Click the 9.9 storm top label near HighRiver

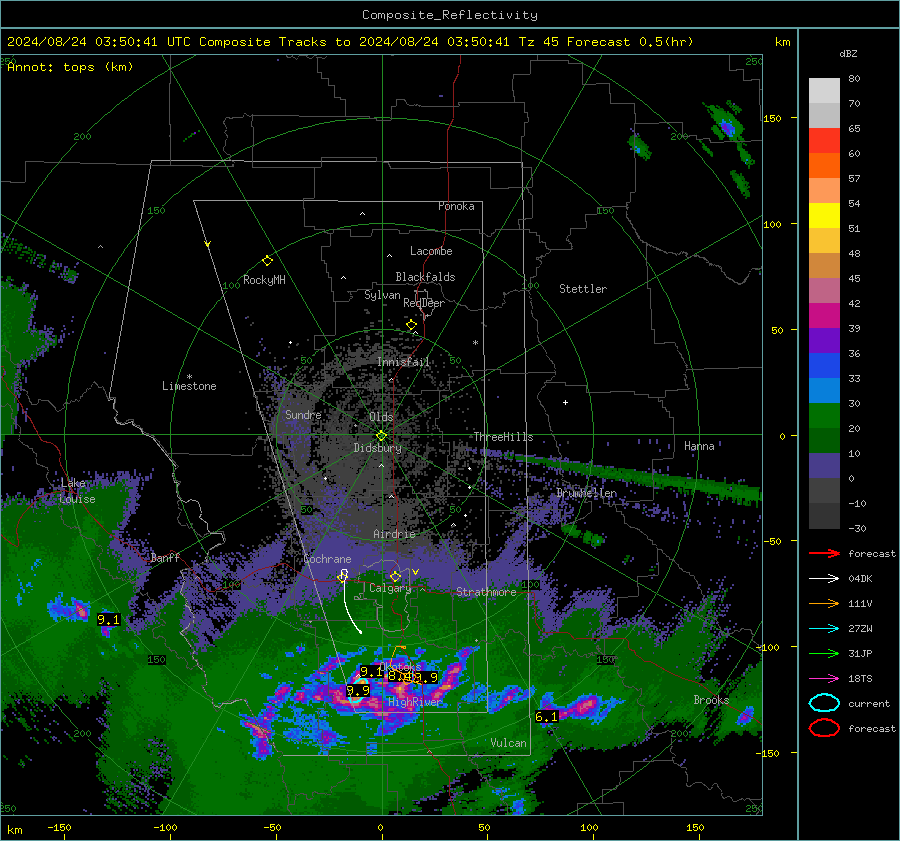tap(358, 691)
